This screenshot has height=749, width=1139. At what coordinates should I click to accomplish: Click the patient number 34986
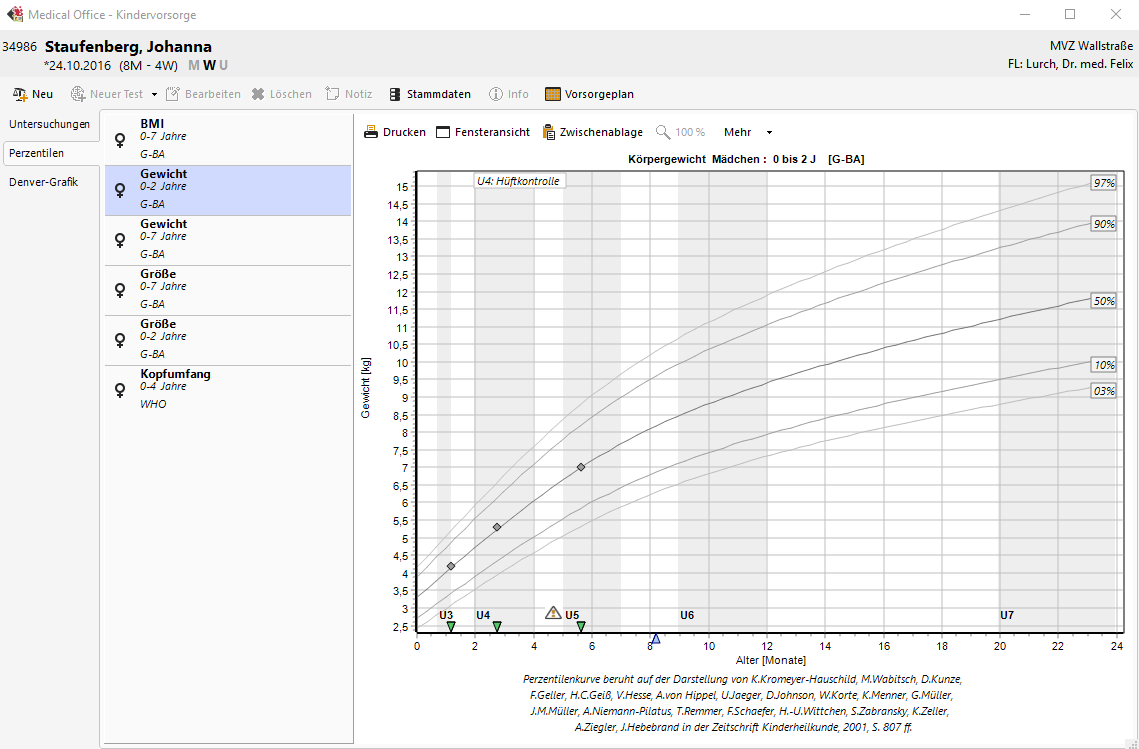pos(20,47)
